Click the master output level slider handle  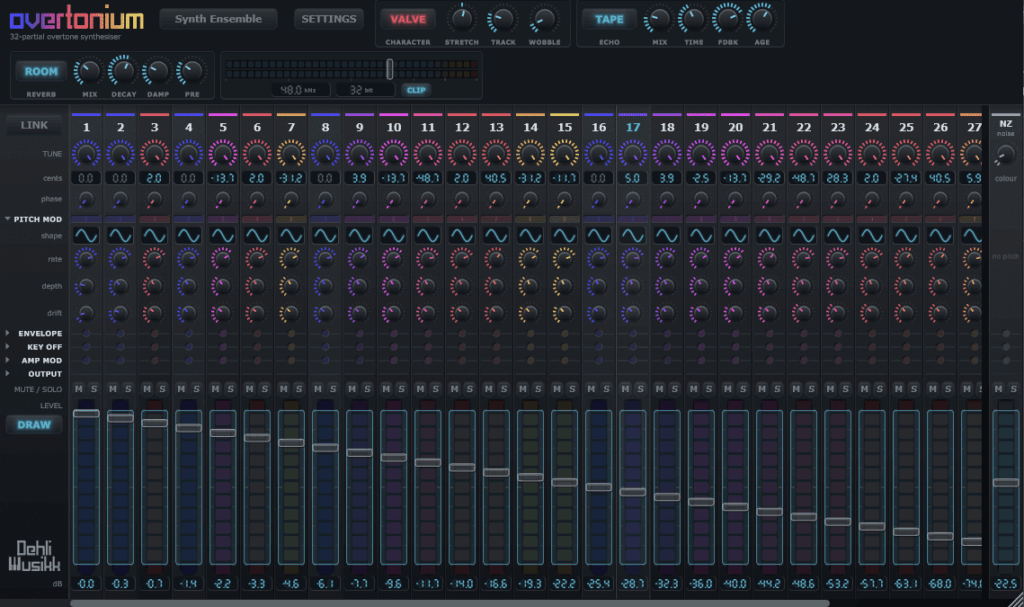pos(390,69)
